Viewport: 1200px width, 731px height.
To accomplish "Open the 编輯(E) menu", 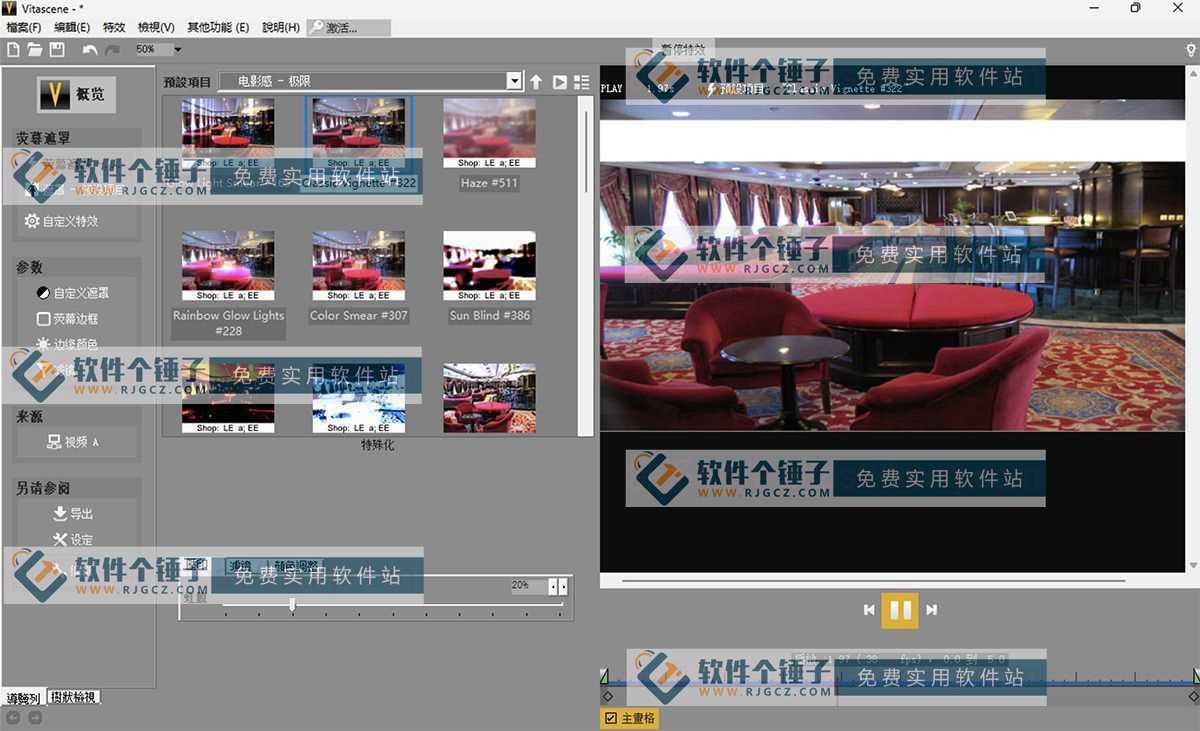I will (x=71, y=28).
